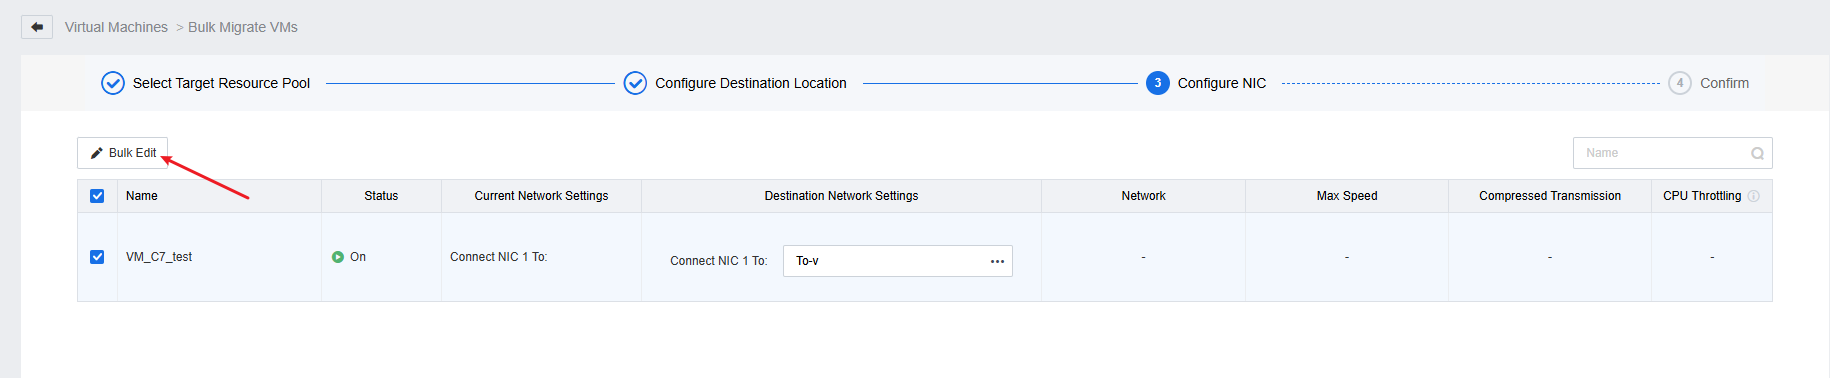
Task: Click the Status column header
Action: click(x=381, y=196)
